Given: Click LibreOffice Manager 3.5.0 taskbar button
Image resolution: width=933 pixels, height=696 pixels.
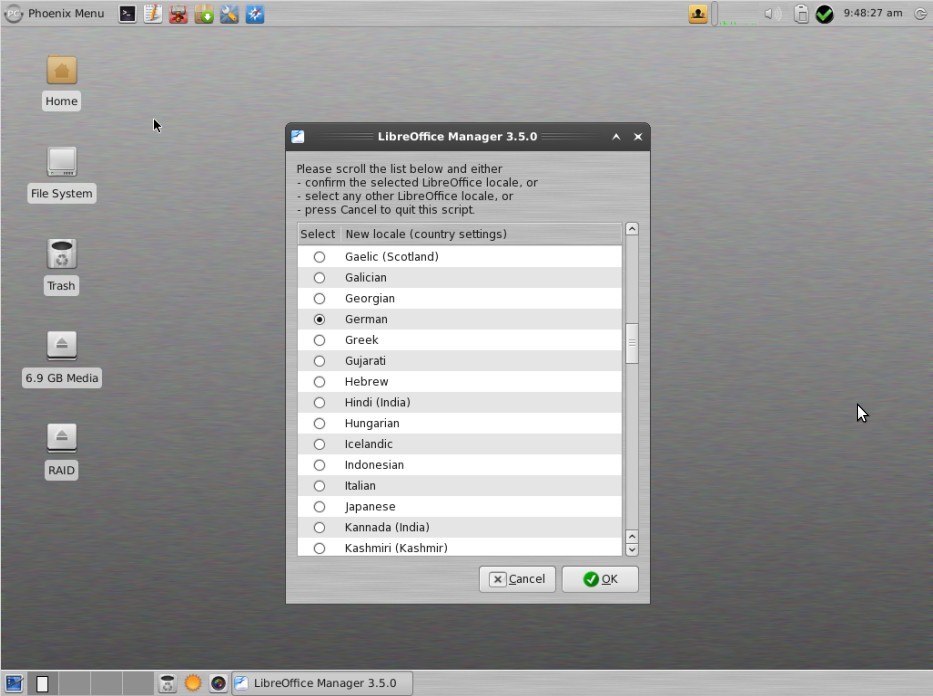Looking at the screenshot, I should (322, 683).
